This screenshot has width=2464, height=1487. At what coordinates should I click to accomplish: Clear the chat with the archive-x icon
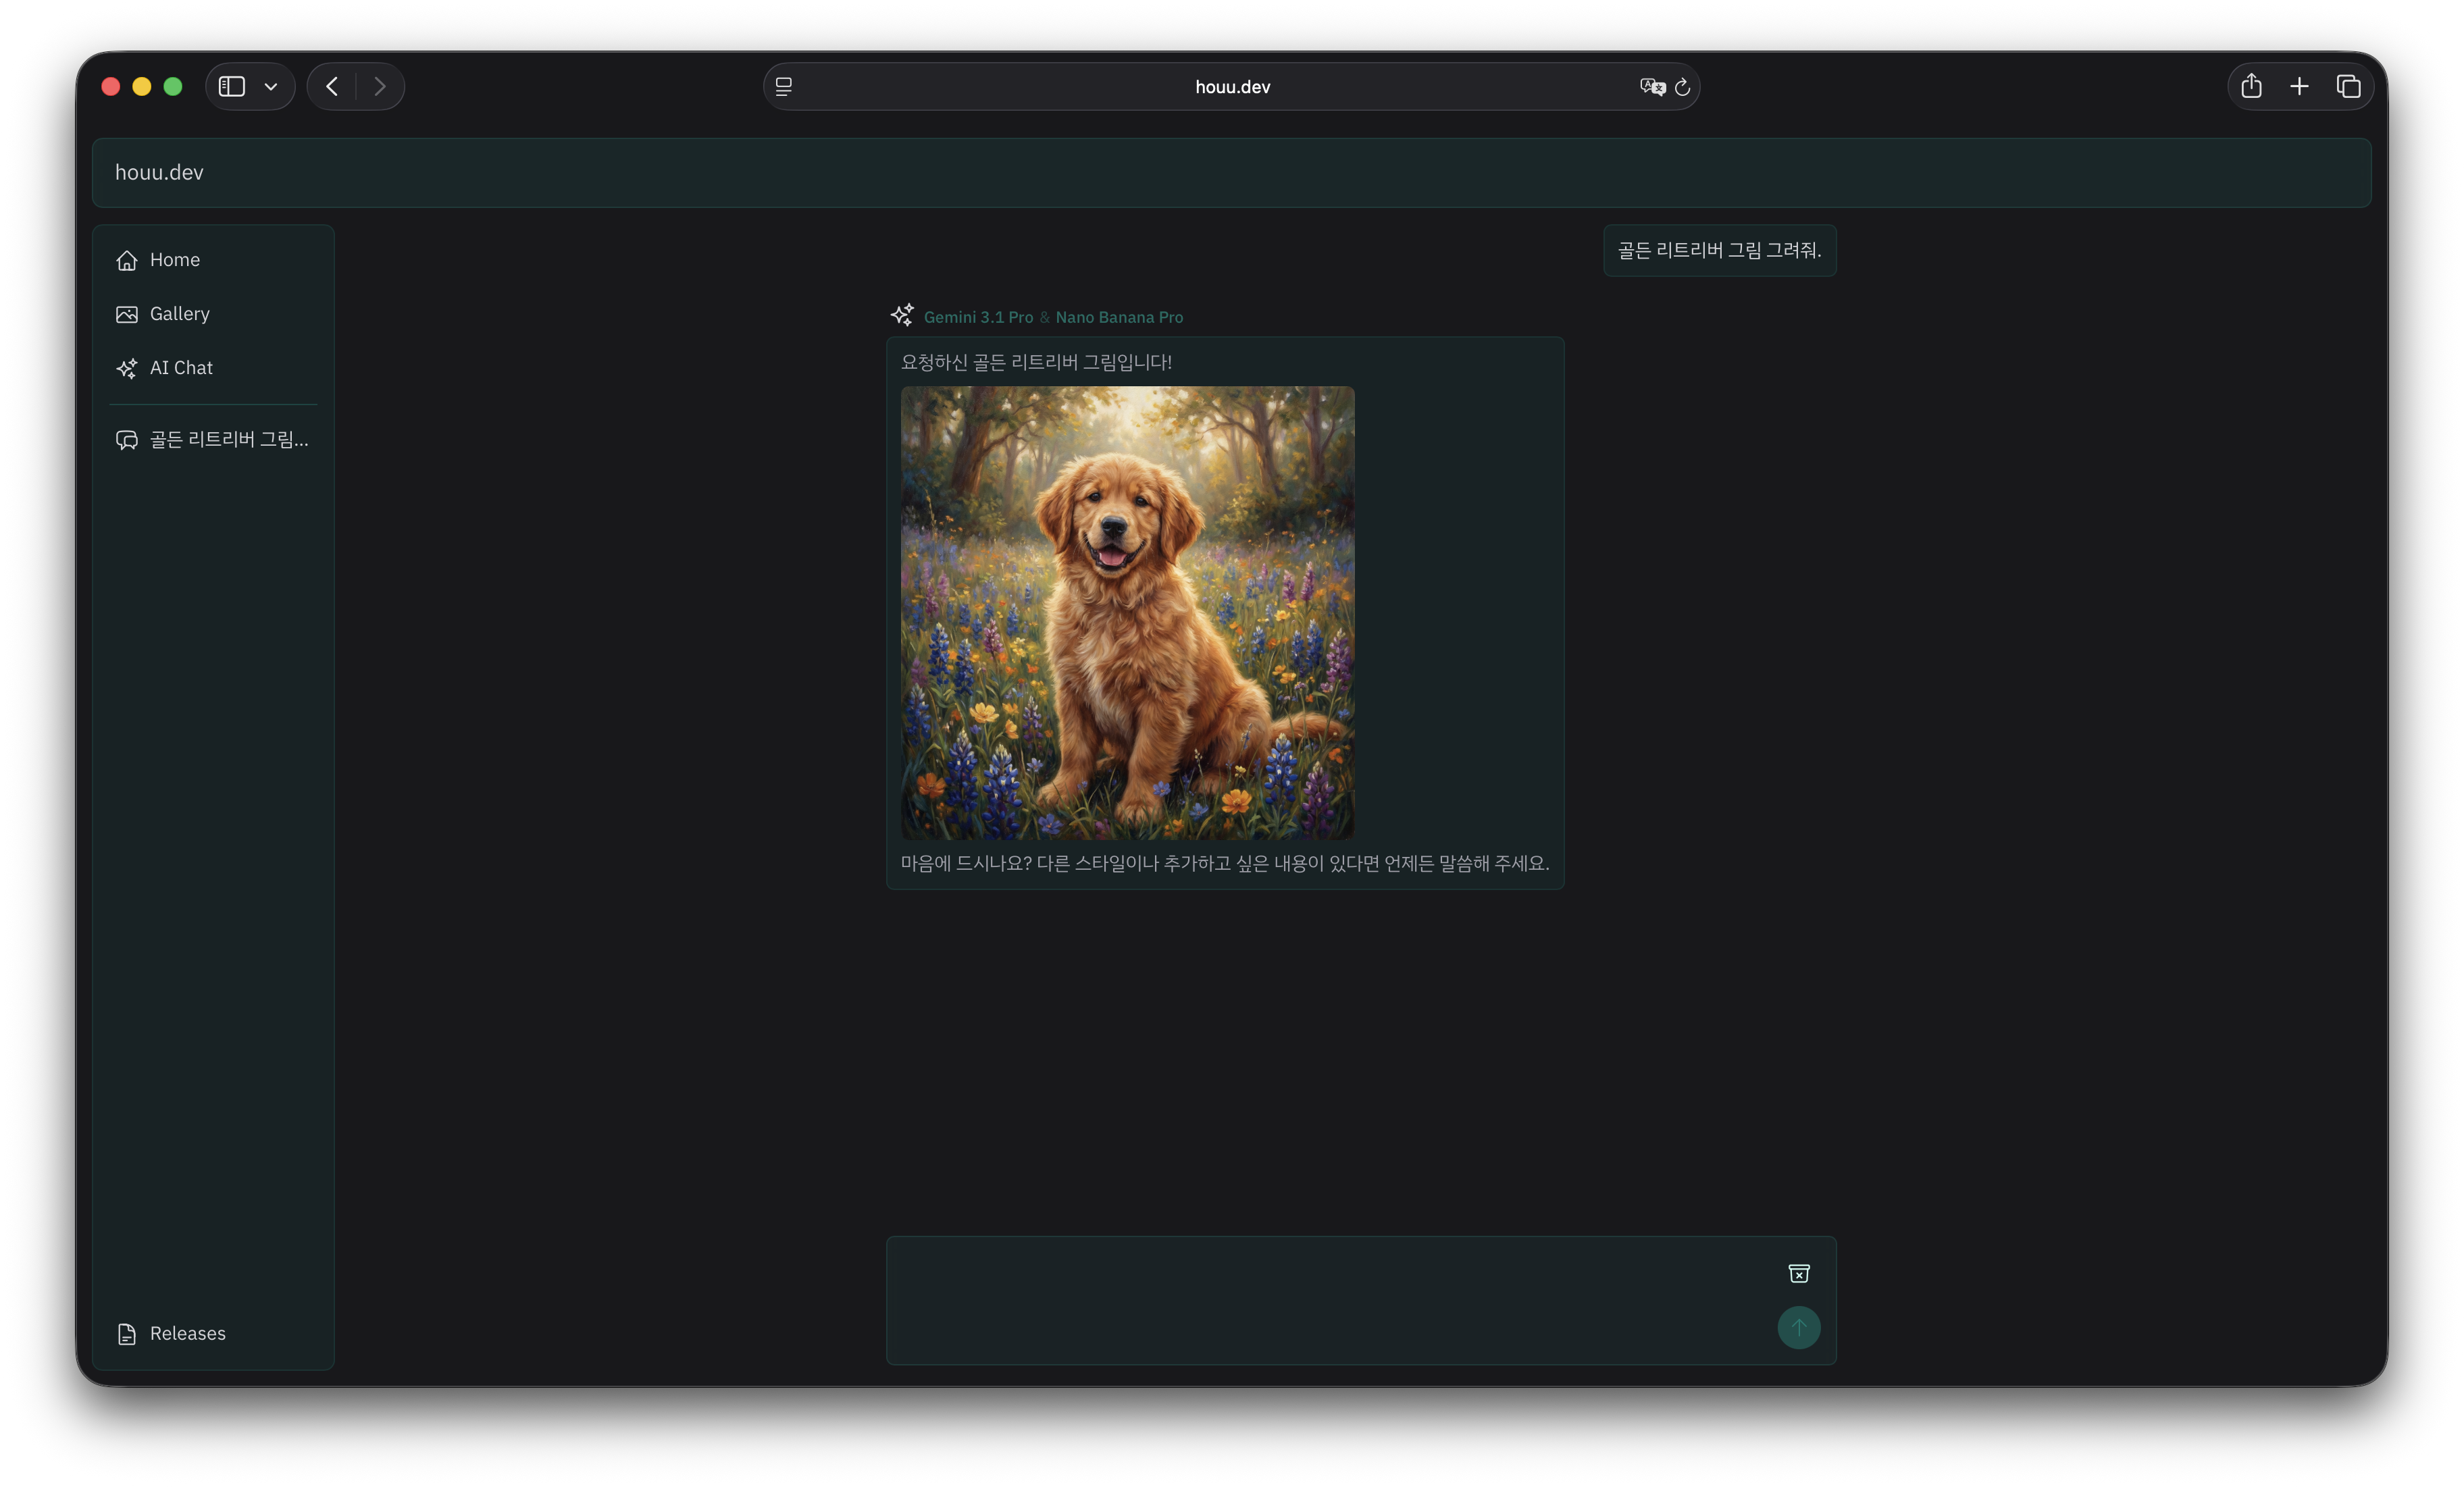[1799, 1273]
